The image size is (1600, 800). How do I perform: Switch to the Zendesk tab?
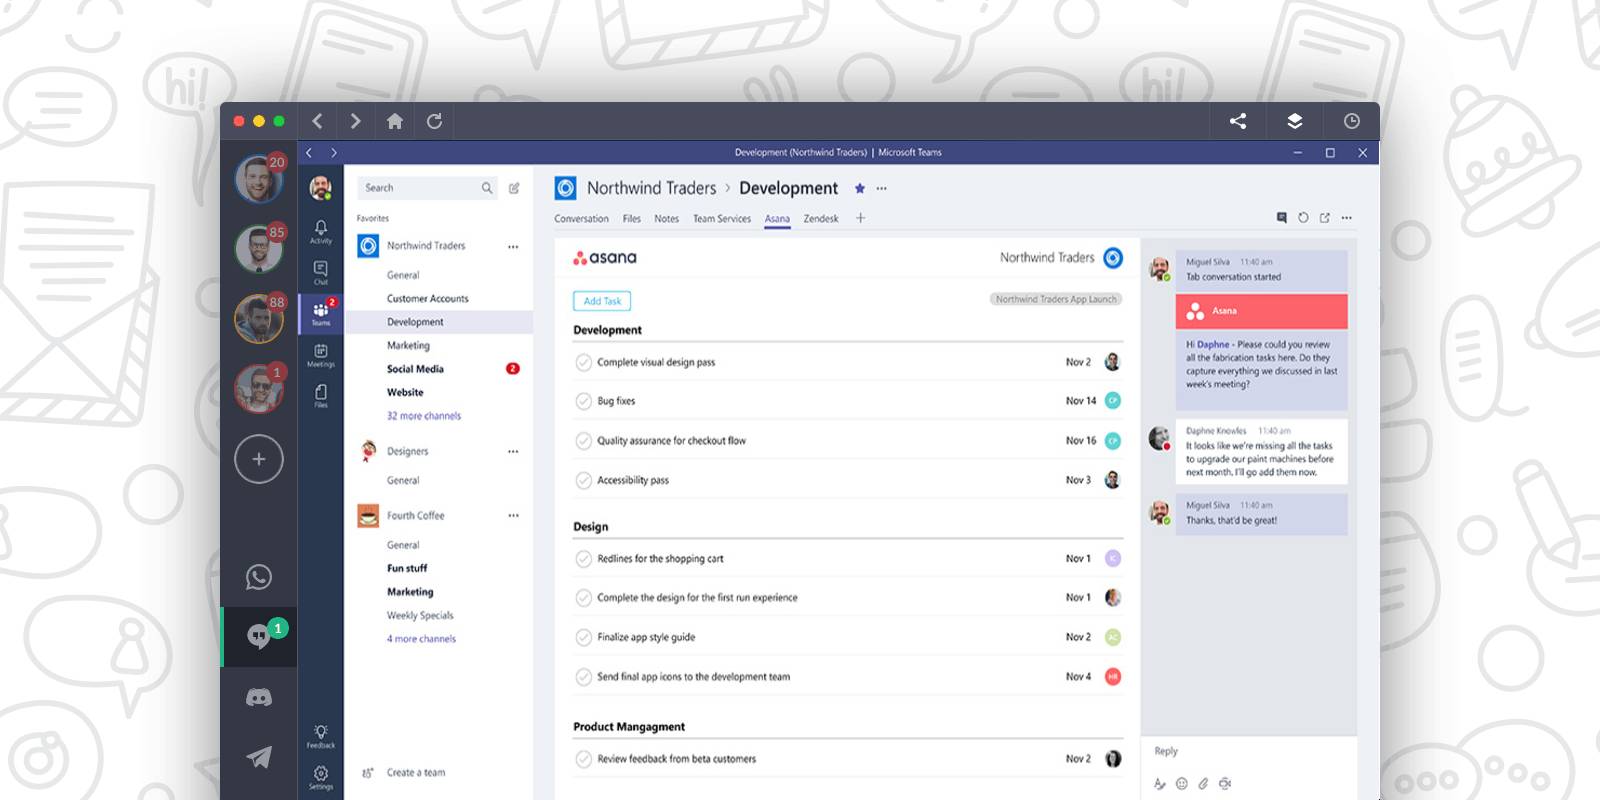(x=821, y=218)
